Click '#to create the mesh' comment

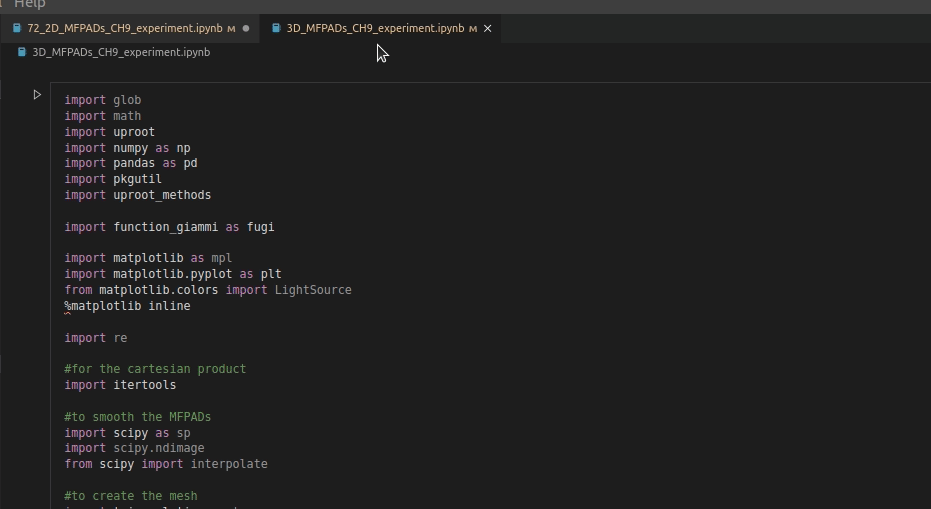(x=131, y=496)
